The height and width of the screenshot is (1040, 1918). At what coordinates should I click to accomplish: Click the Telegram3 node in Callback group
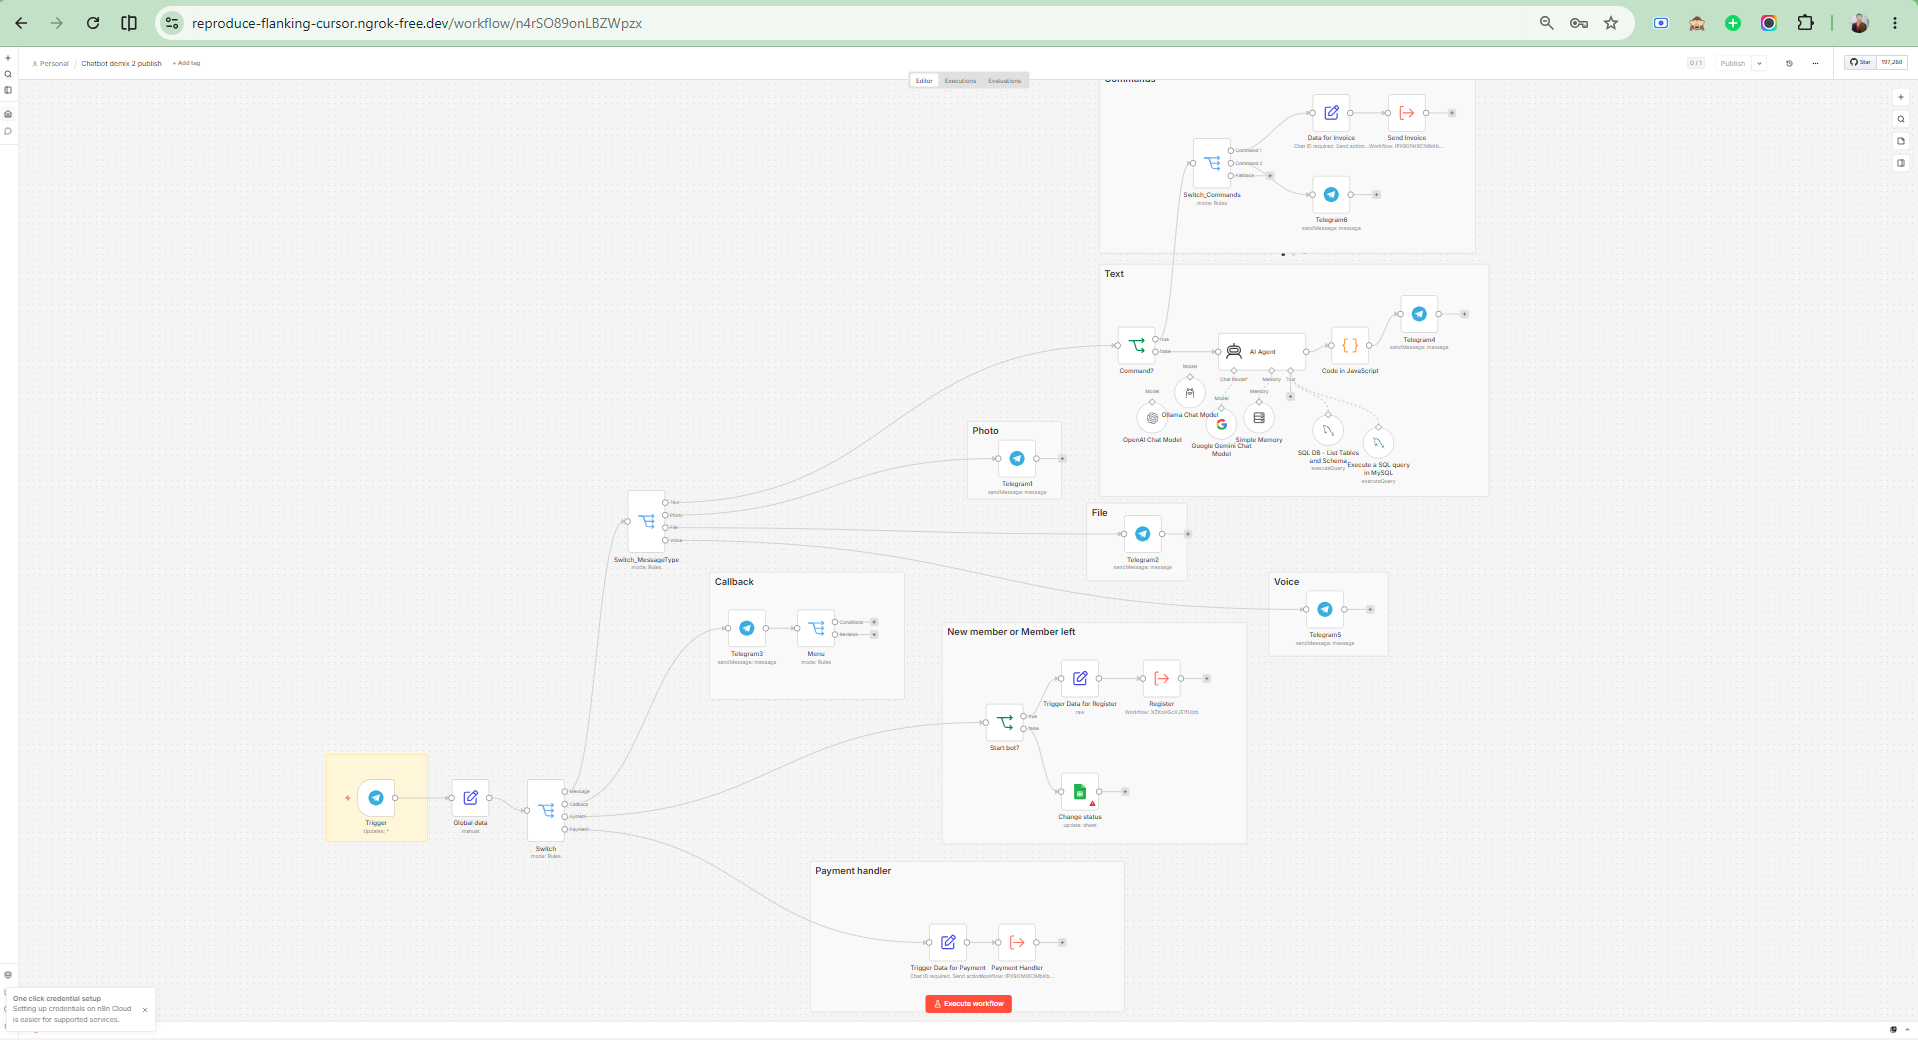click(747, 628)
